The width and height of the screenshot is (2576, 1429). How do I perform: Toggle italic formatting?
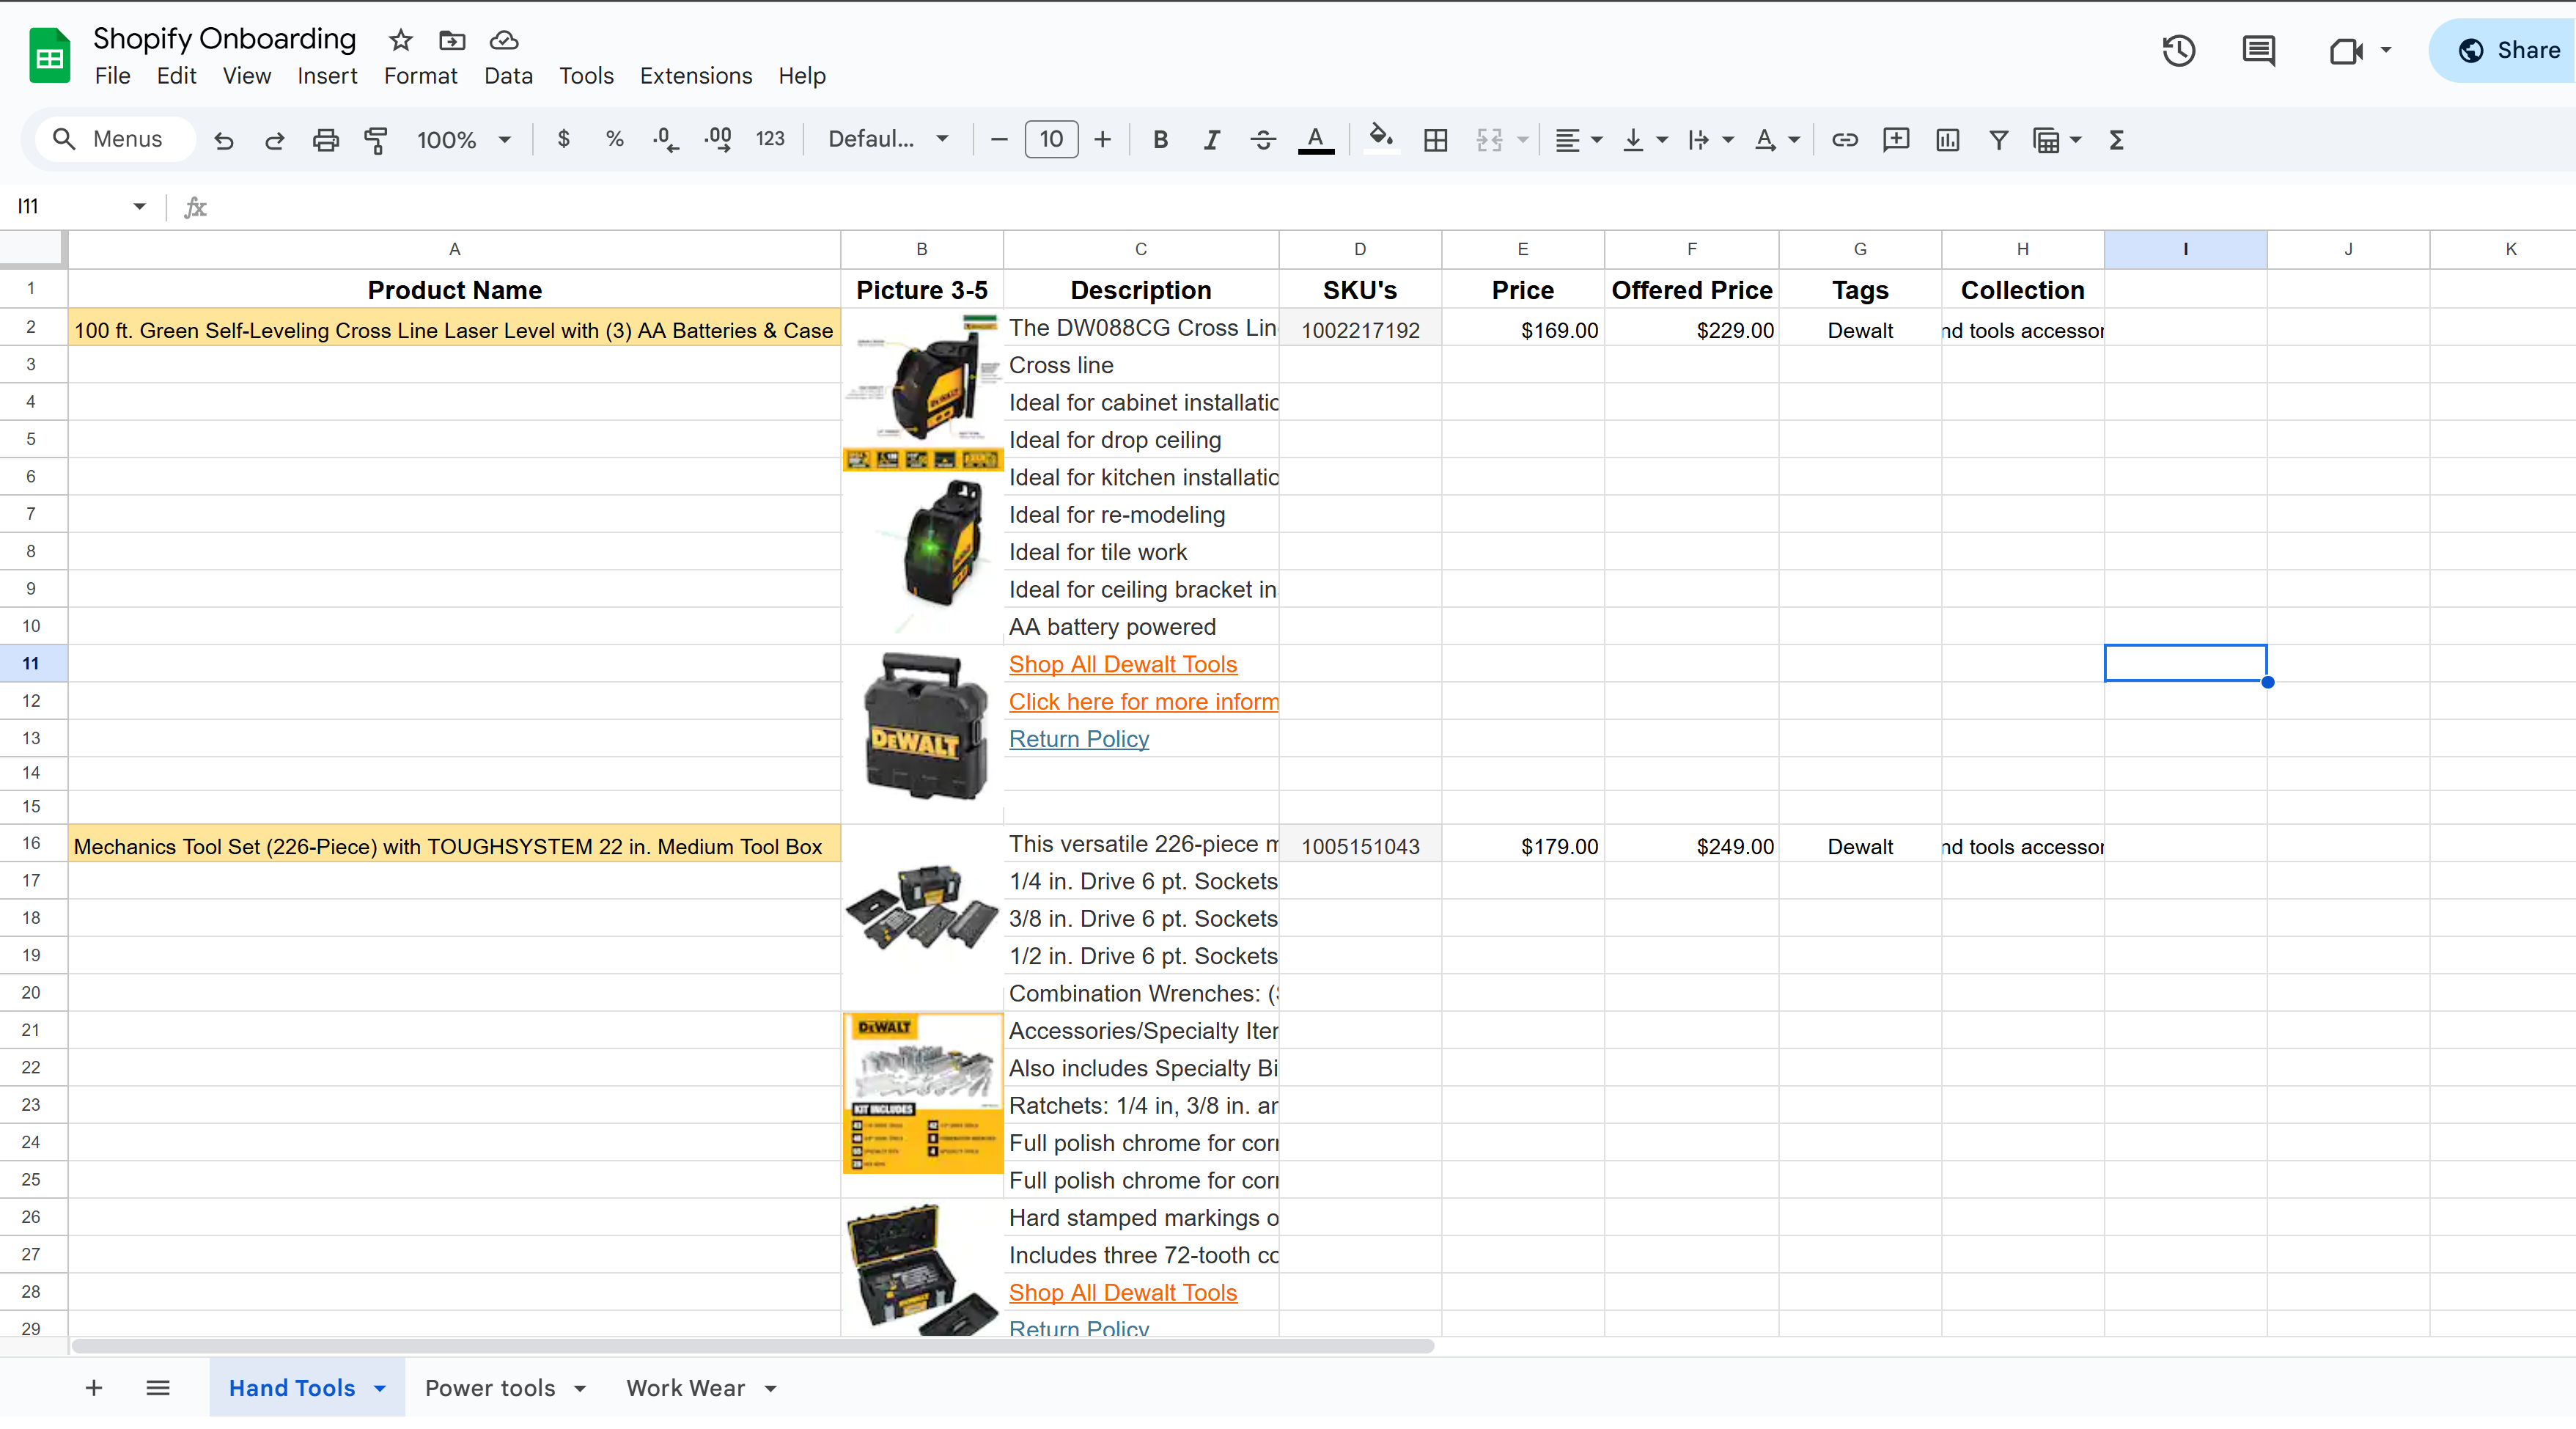pyautogui.click(x=1211, y=140)
